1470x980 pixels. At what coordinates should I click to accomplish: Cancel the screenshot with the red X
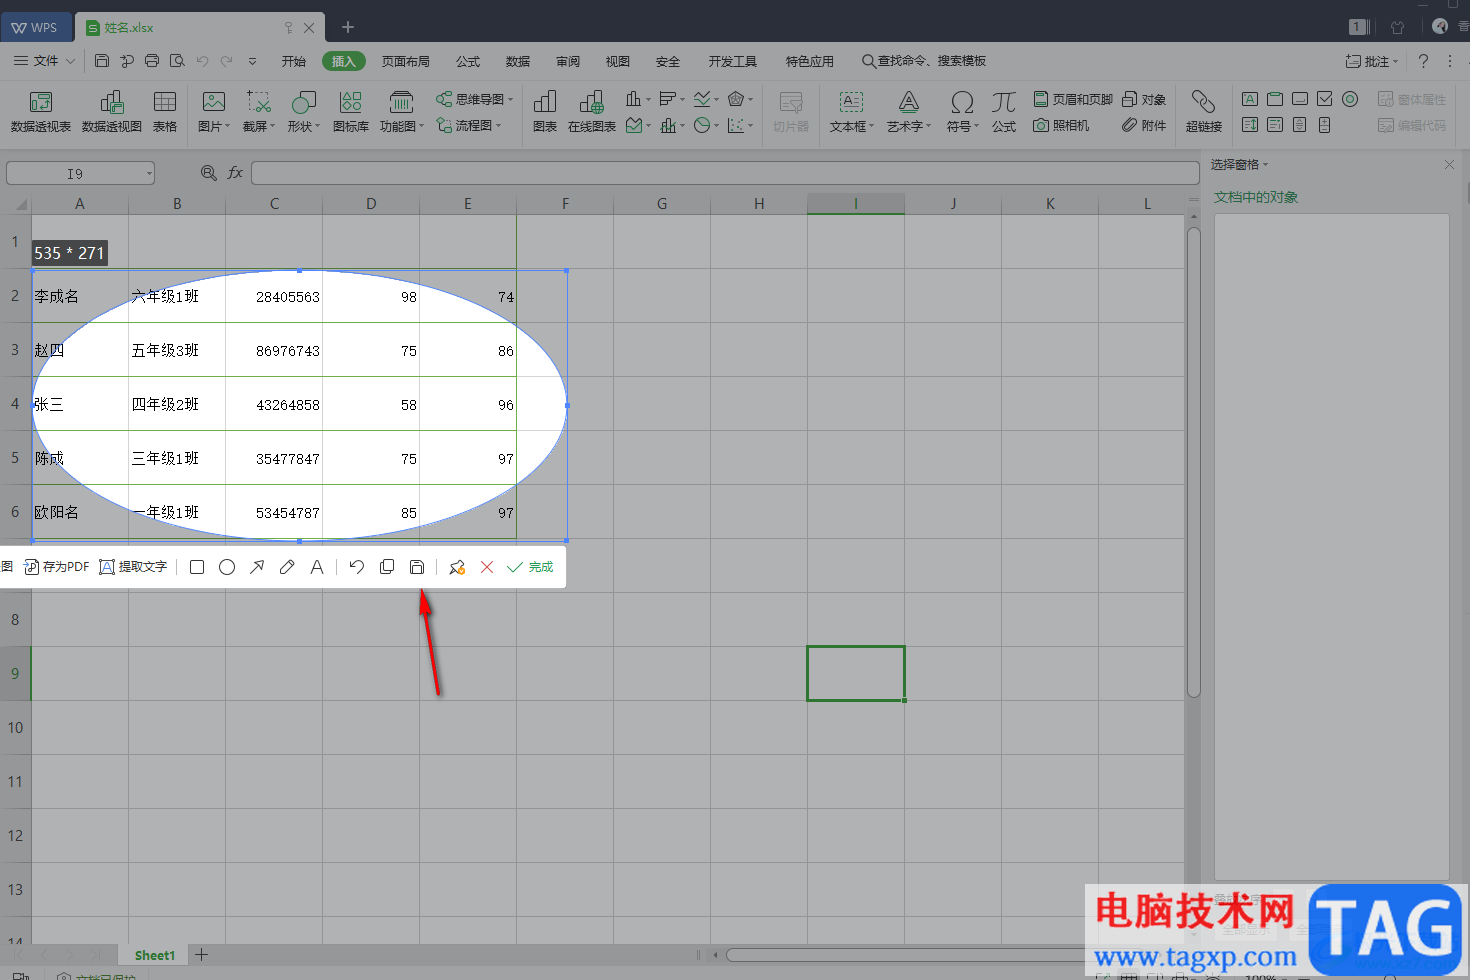487,567
